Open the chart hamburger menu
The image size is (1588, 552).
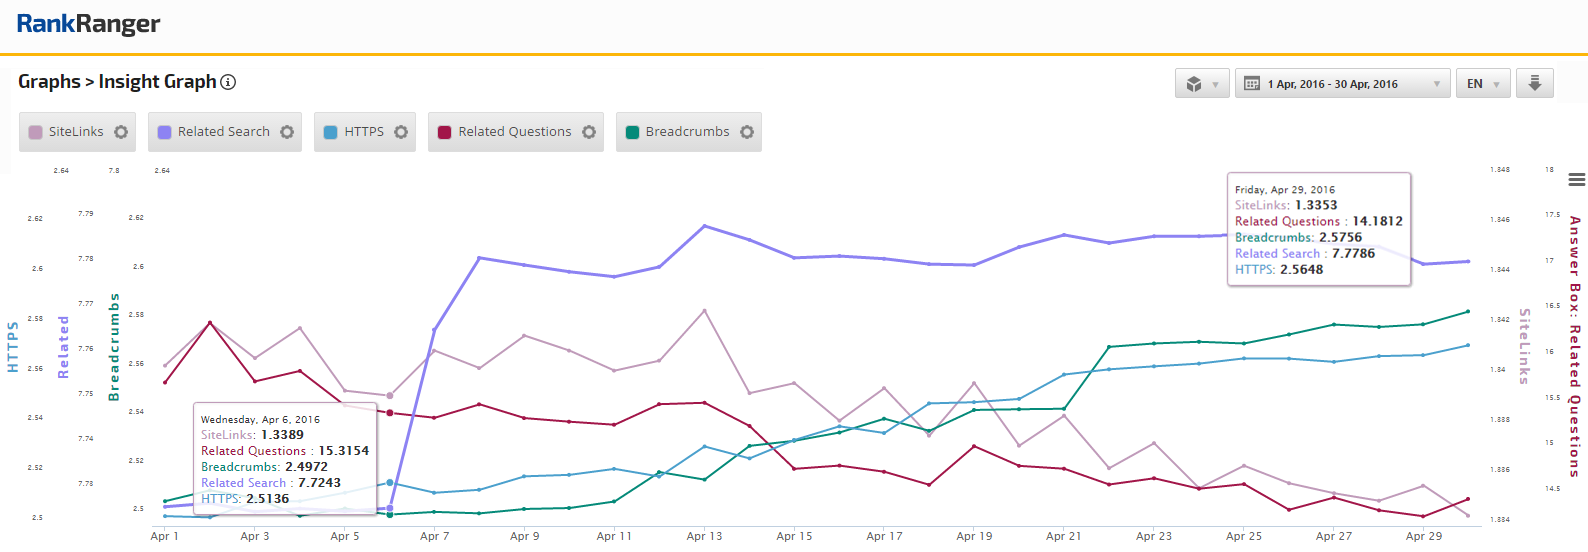[1577, 180]
